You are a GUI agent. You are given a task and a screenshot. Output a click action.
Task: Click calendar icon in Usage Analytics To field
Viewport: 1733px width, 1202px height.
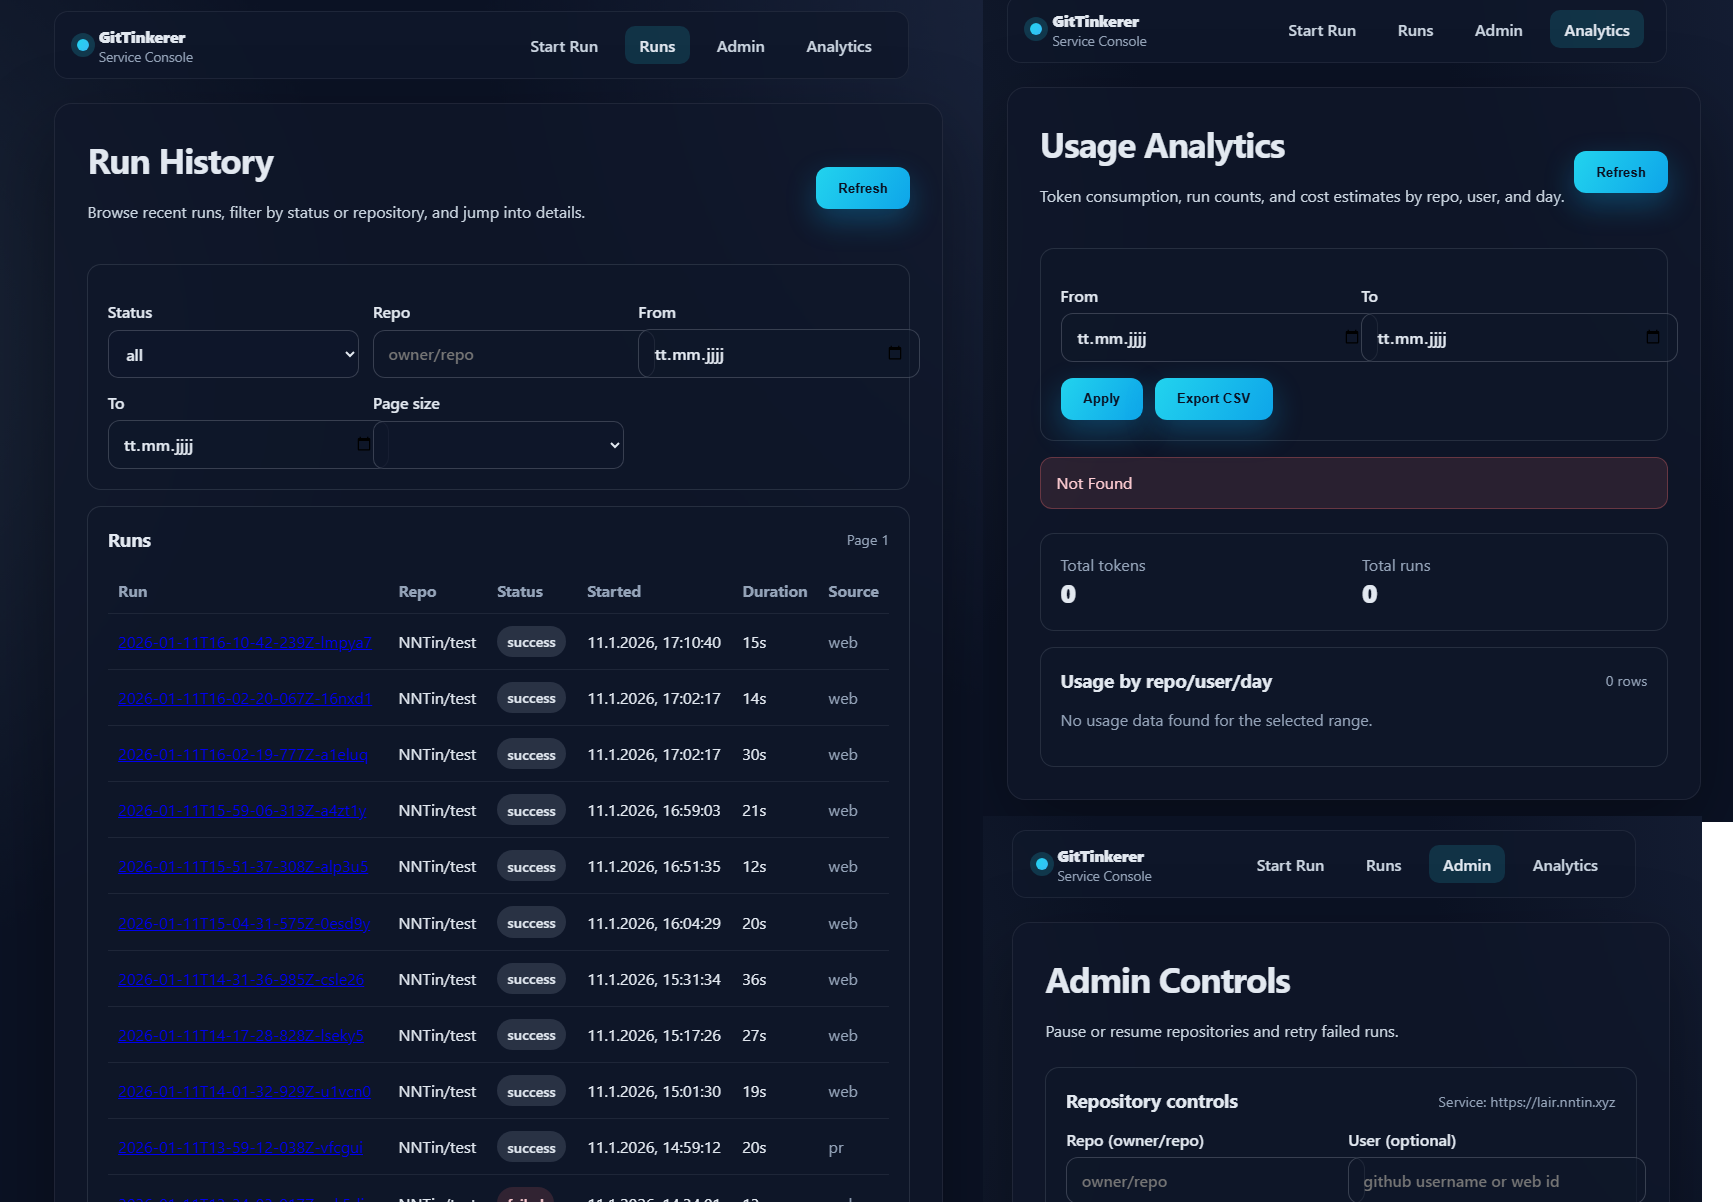1652,338
